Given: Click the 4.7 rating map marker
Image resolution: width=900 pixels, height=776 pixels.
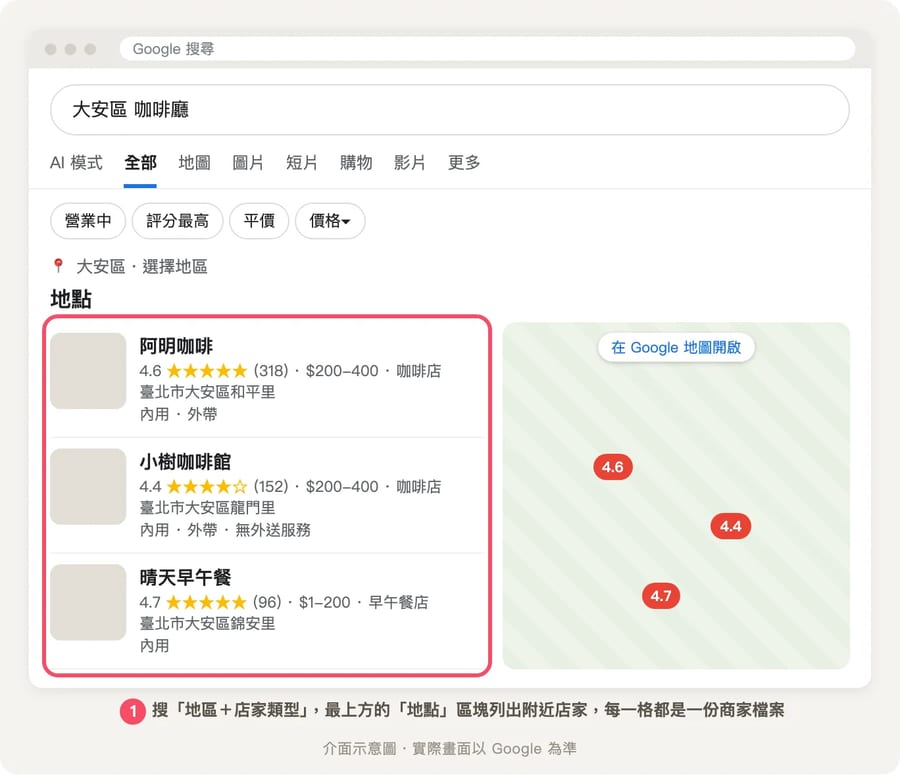Looking at the screenshot, I should pos(661,596).
